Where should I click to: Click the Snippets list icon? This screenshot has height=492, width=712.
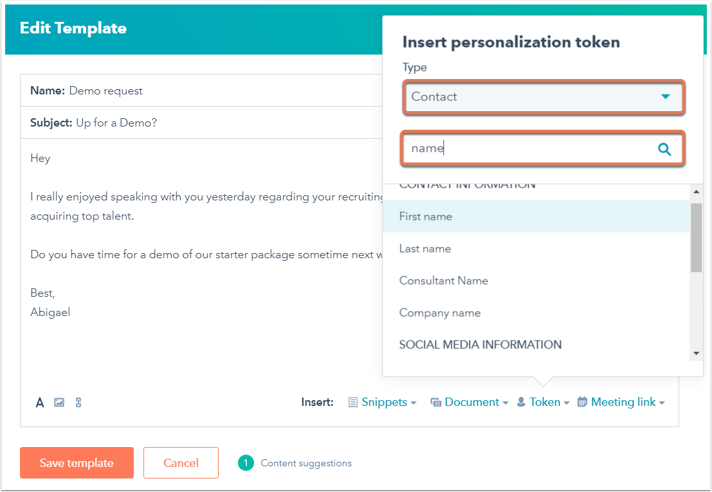pos(353,402)
